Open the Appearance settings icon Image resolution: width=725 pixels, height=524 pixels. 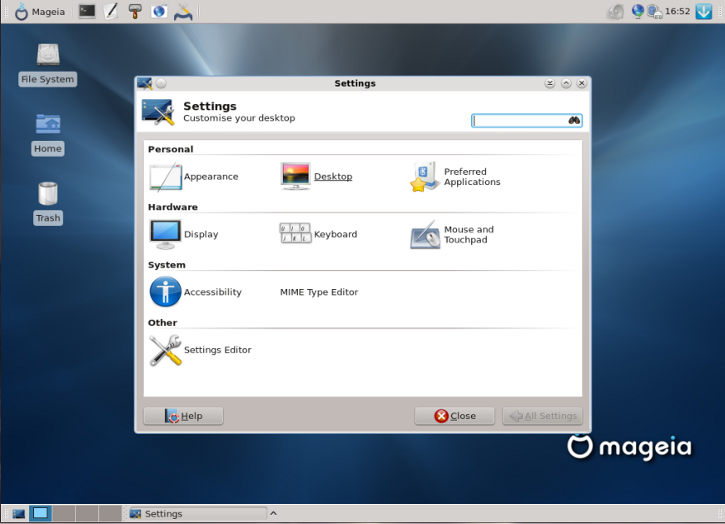pos(165,177)
